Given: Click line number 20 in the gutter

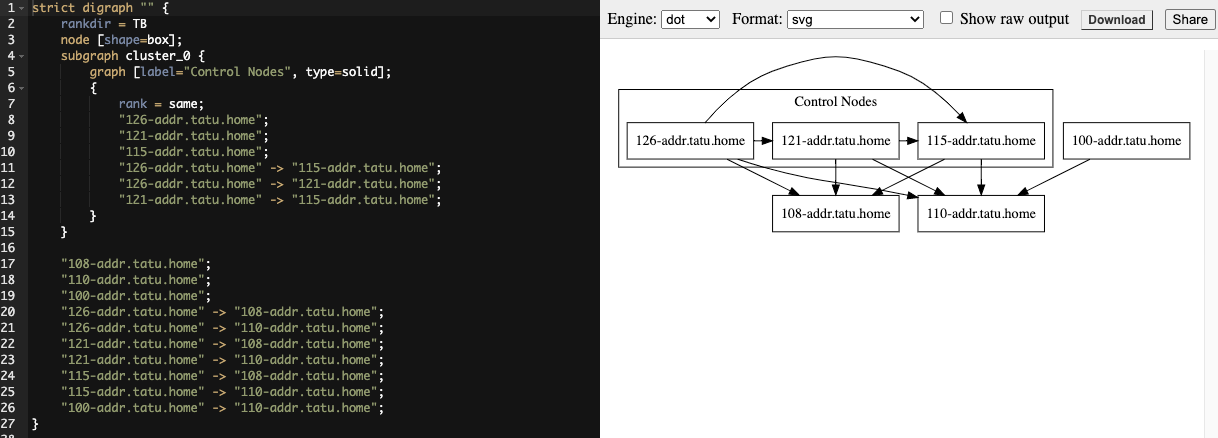Looking at the screenshot, I should pos(9,312).
